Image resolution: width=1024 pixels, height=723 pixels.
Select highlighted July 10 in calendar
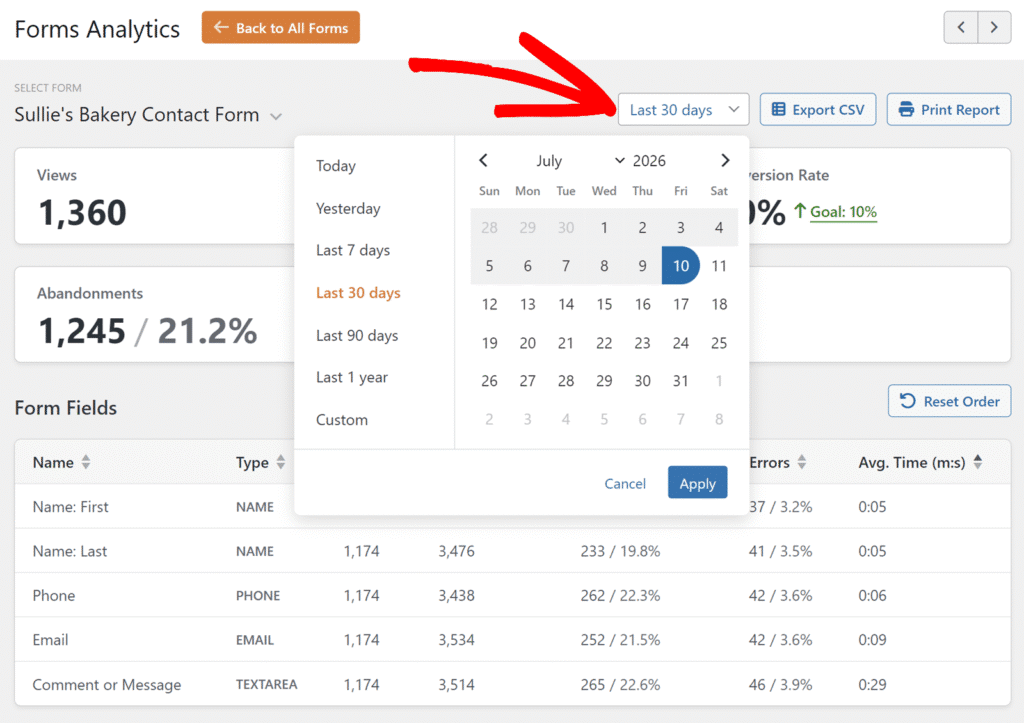pos(680,265)
